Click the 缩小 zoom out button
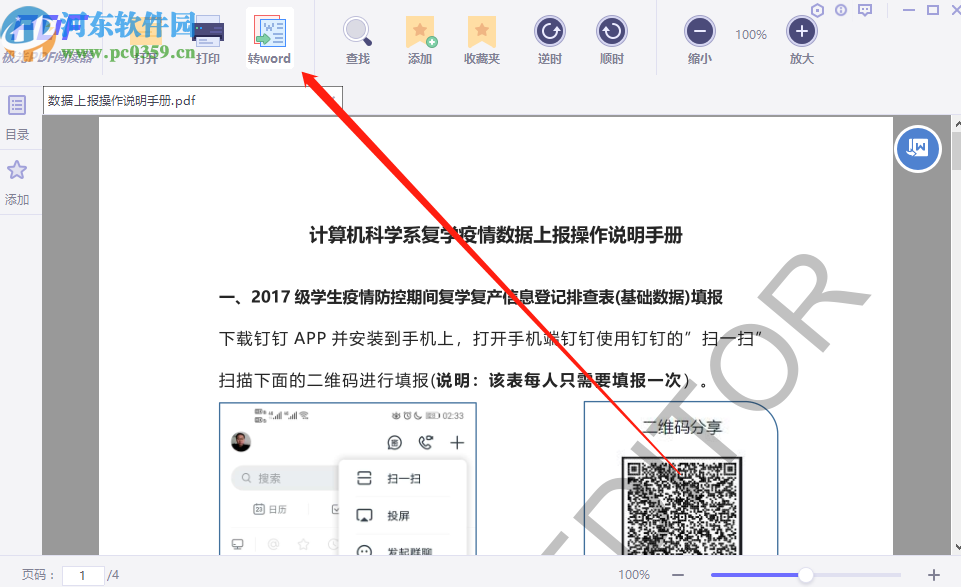The image size is (961, 587). (x=699, y=33)
